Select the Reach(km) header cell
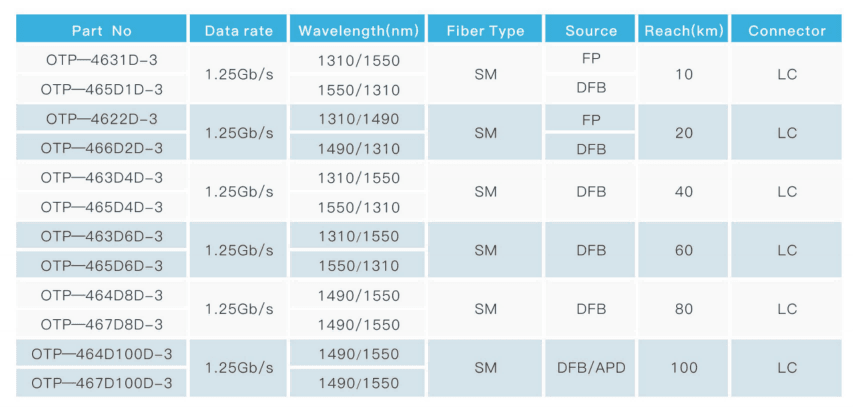Screen dimensions: 853x408 [683, 31]
